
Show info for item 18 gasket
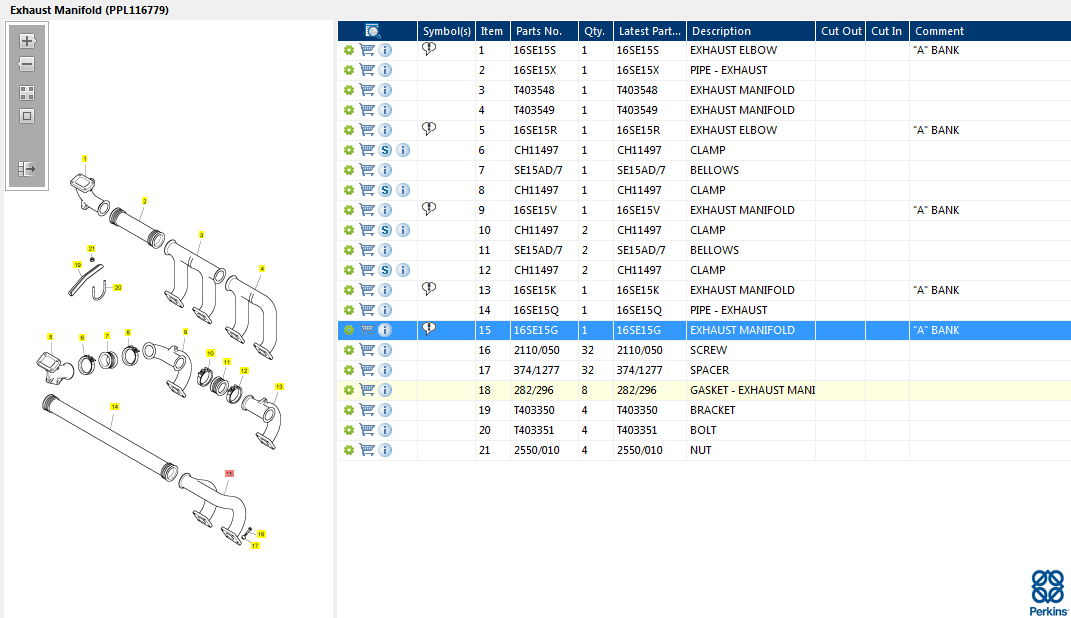click(x=385, y=390)
